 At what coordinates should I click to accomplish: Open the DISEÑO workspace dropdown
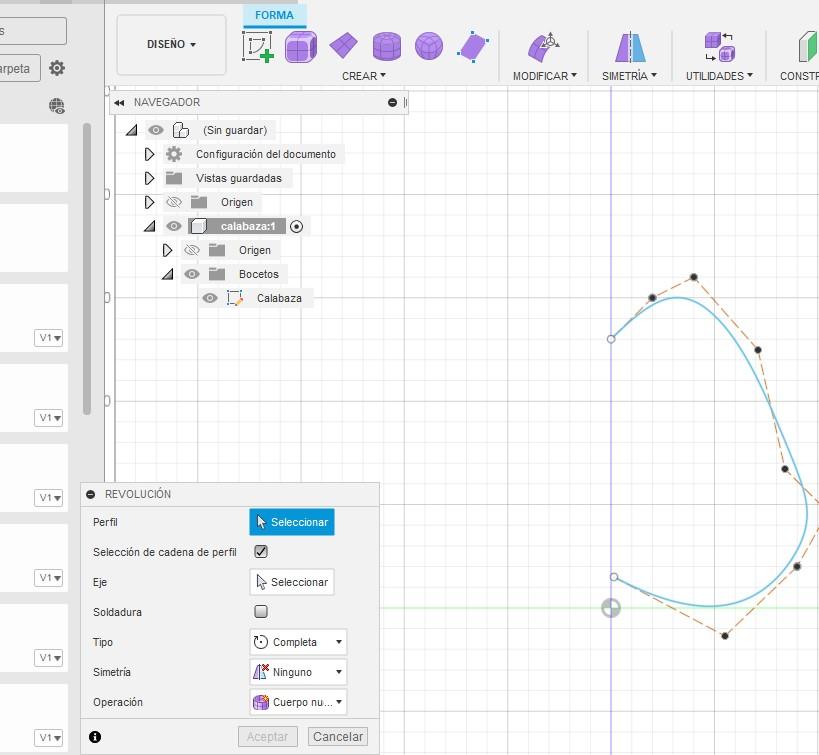(171, 44)
